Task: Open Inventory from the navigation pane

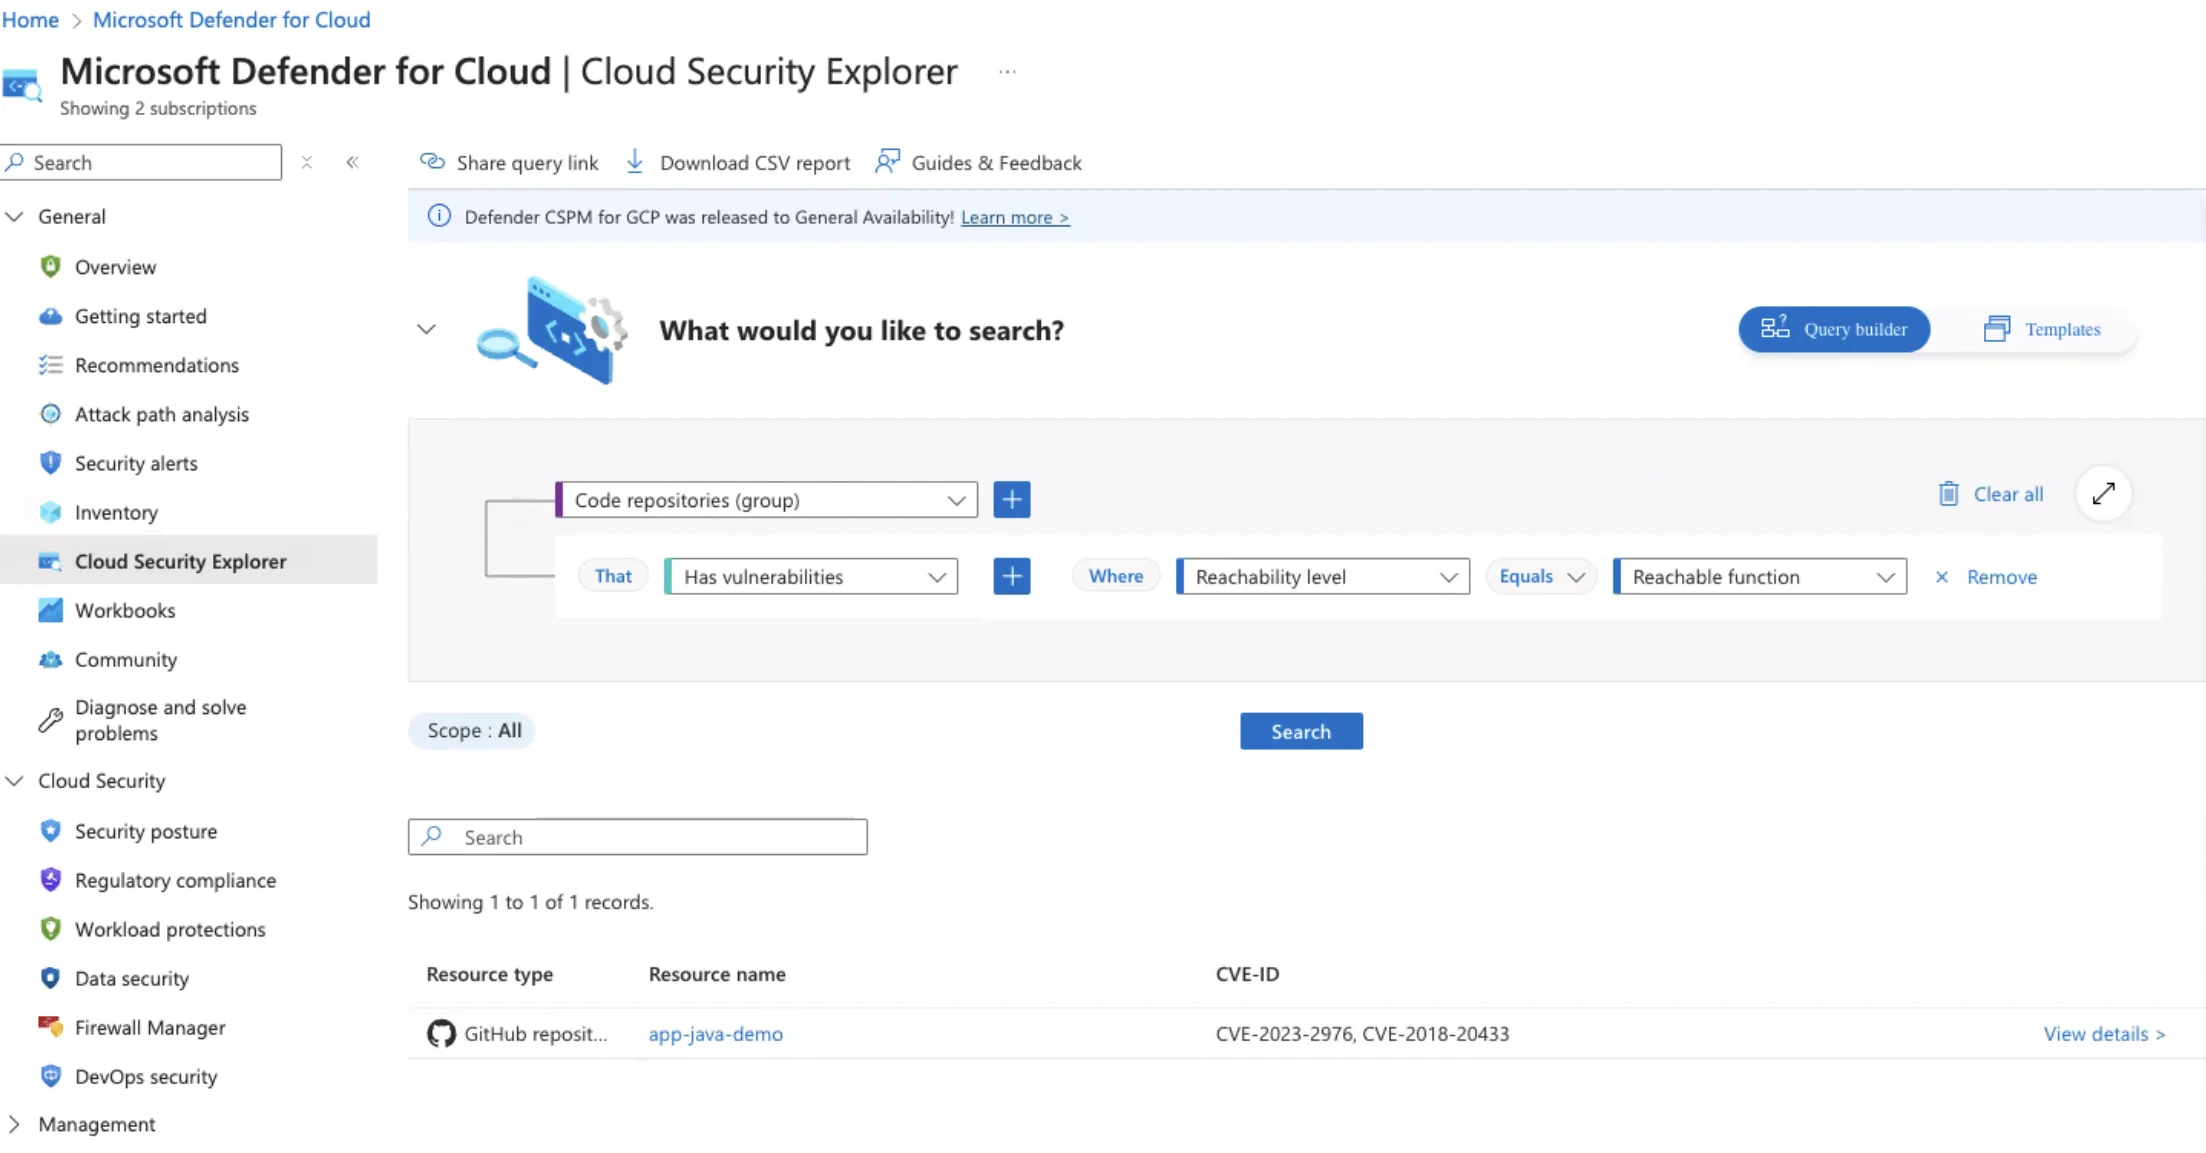Action: point(117,512)
